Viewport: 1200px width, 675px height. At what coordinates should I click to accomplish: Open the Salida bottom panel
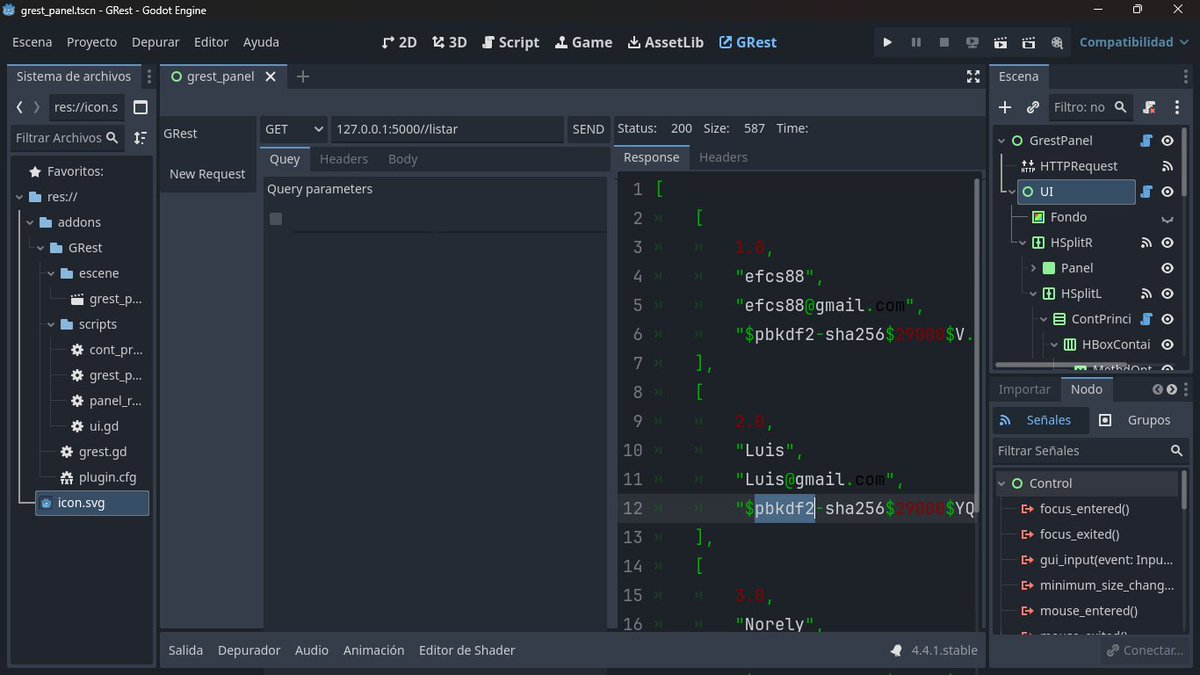click(x=186, y=650)
